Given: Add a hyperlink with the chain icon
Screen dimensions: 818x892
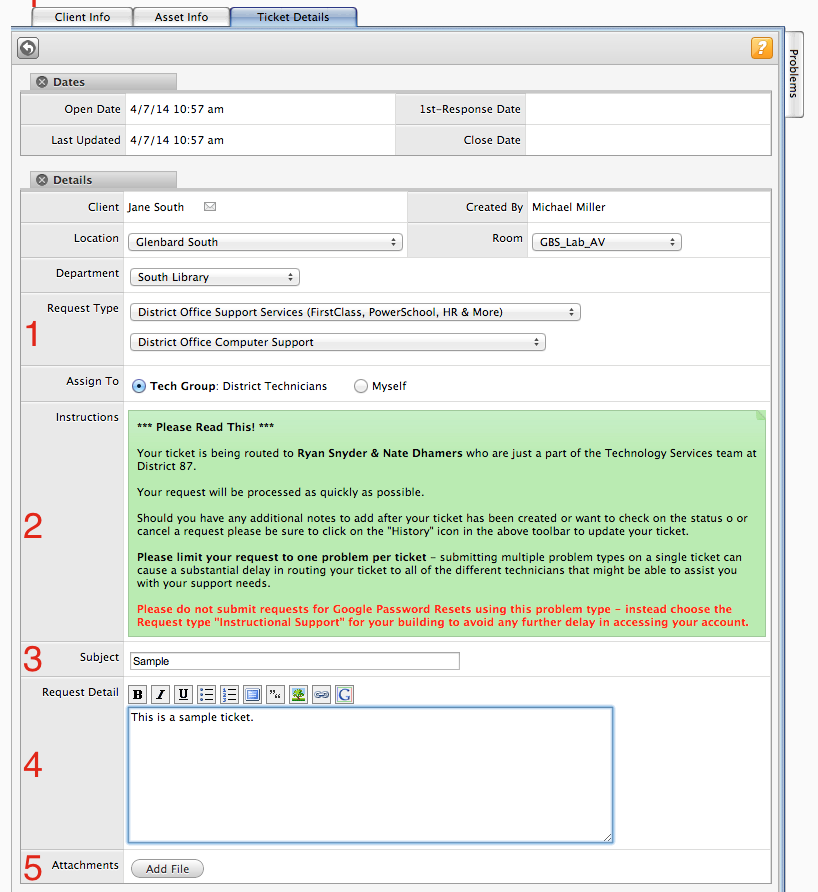Looking at the screenshot, I should coord(321,694).
